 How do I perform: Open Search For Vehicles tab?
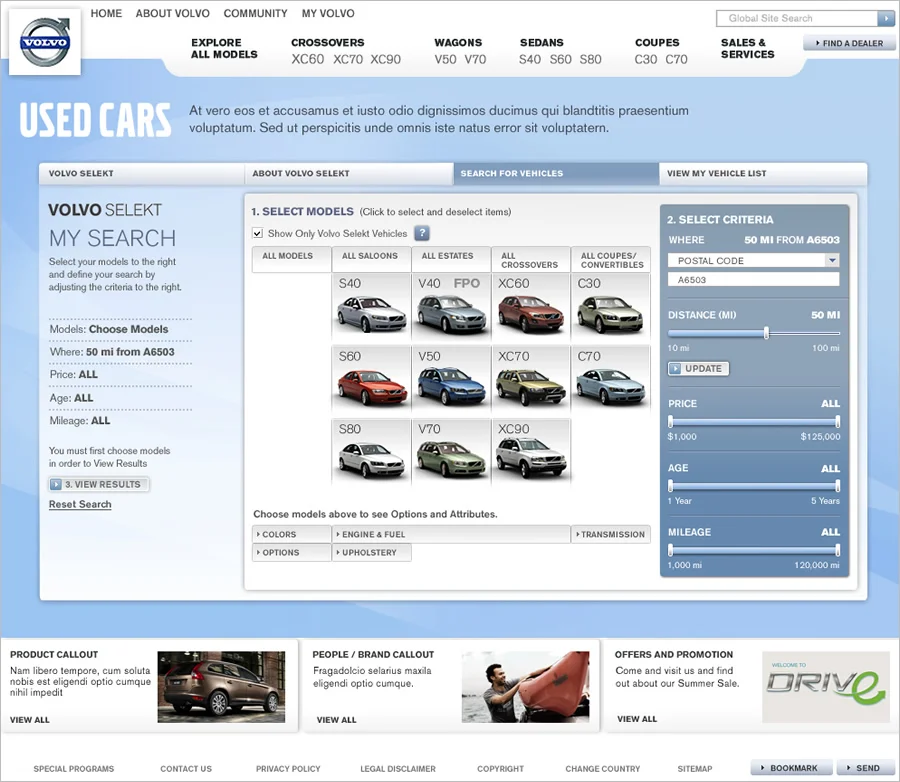(556, 173)
